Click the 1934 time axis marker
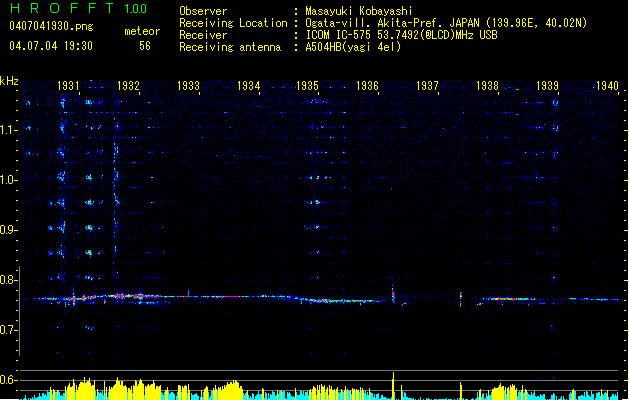Viewport: 629px width, 400px height. (x=248, y=86)
